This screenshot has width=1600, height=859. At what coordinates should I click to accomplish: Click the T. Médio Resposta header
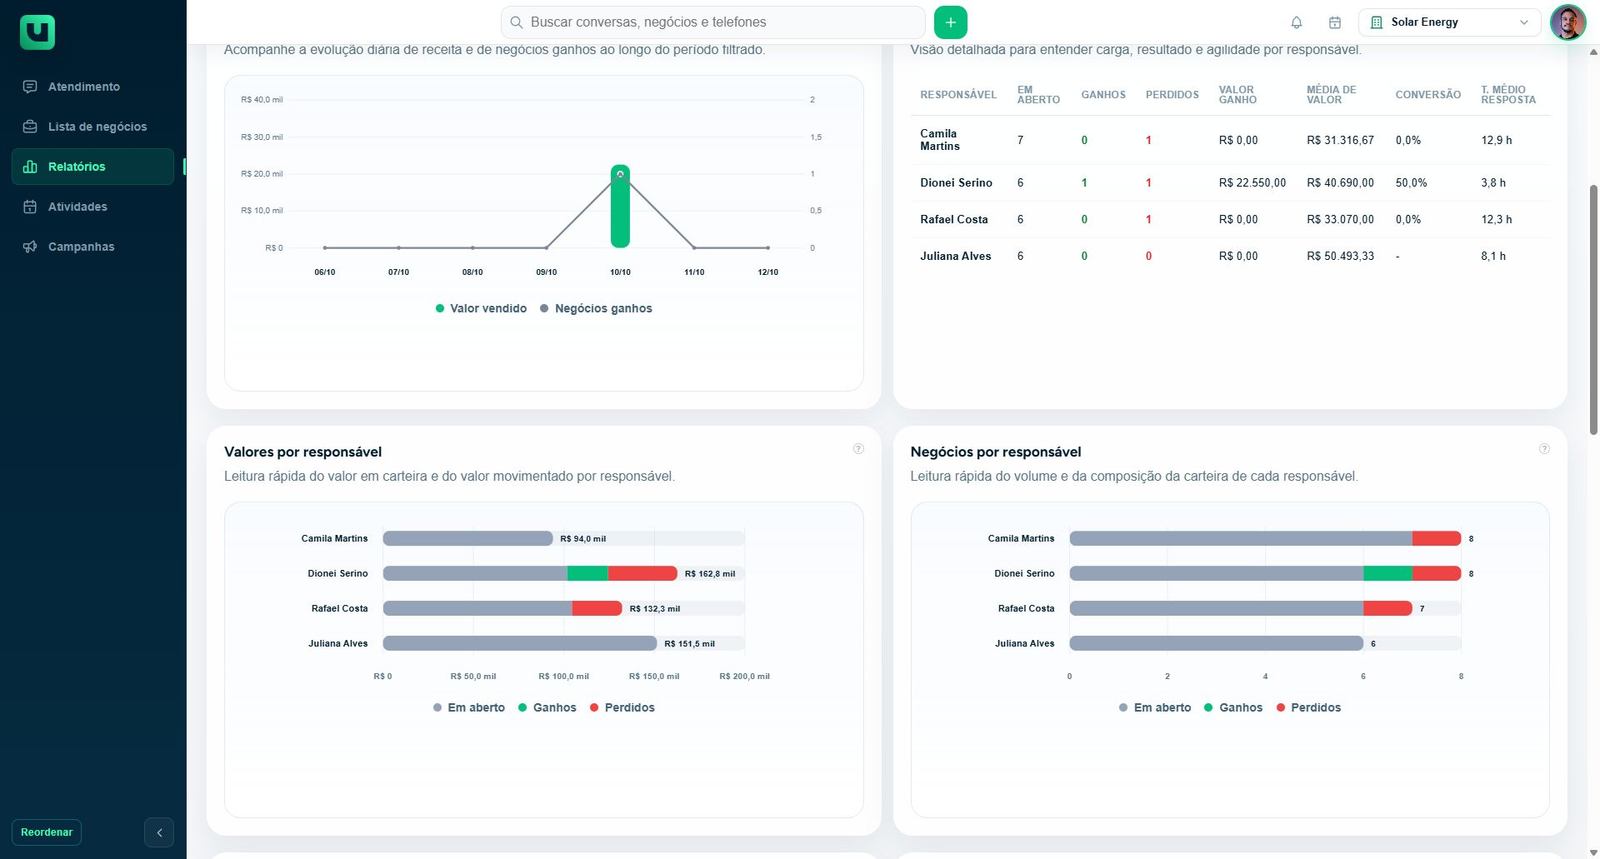click(x=1508, y=95)
